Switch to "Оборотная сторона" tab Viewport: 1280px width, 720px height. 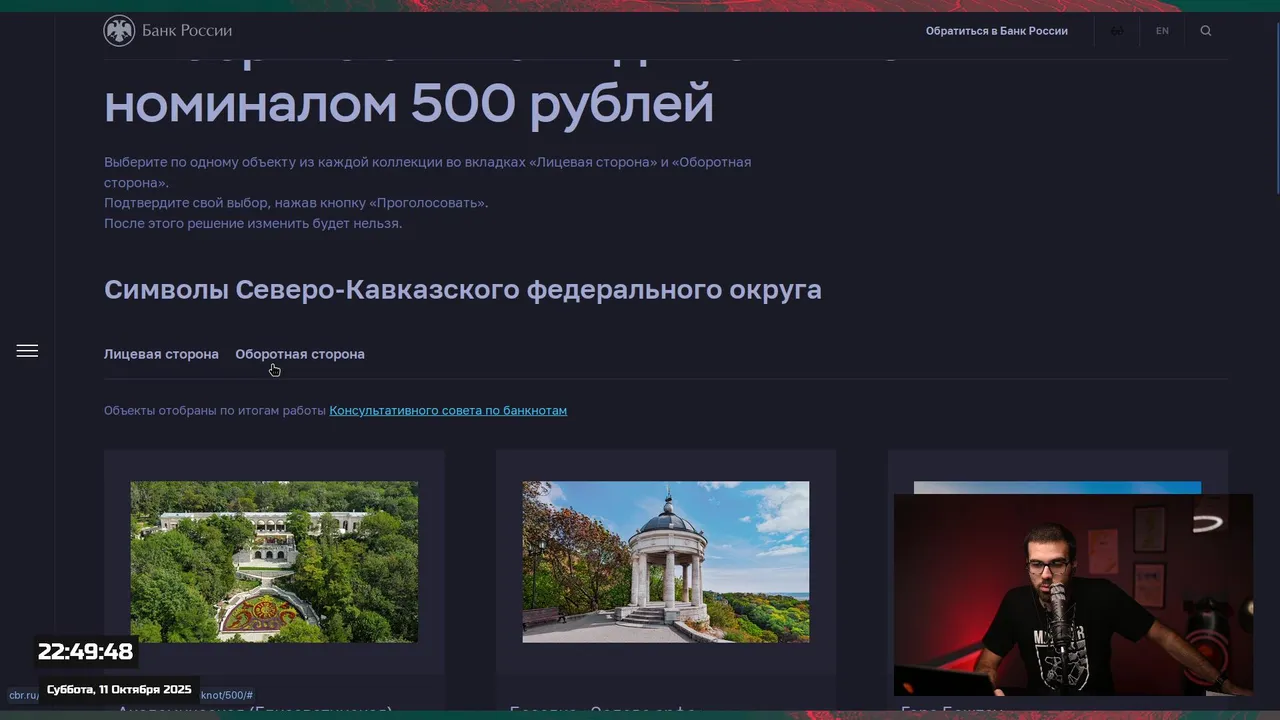(x=300, y=354)
